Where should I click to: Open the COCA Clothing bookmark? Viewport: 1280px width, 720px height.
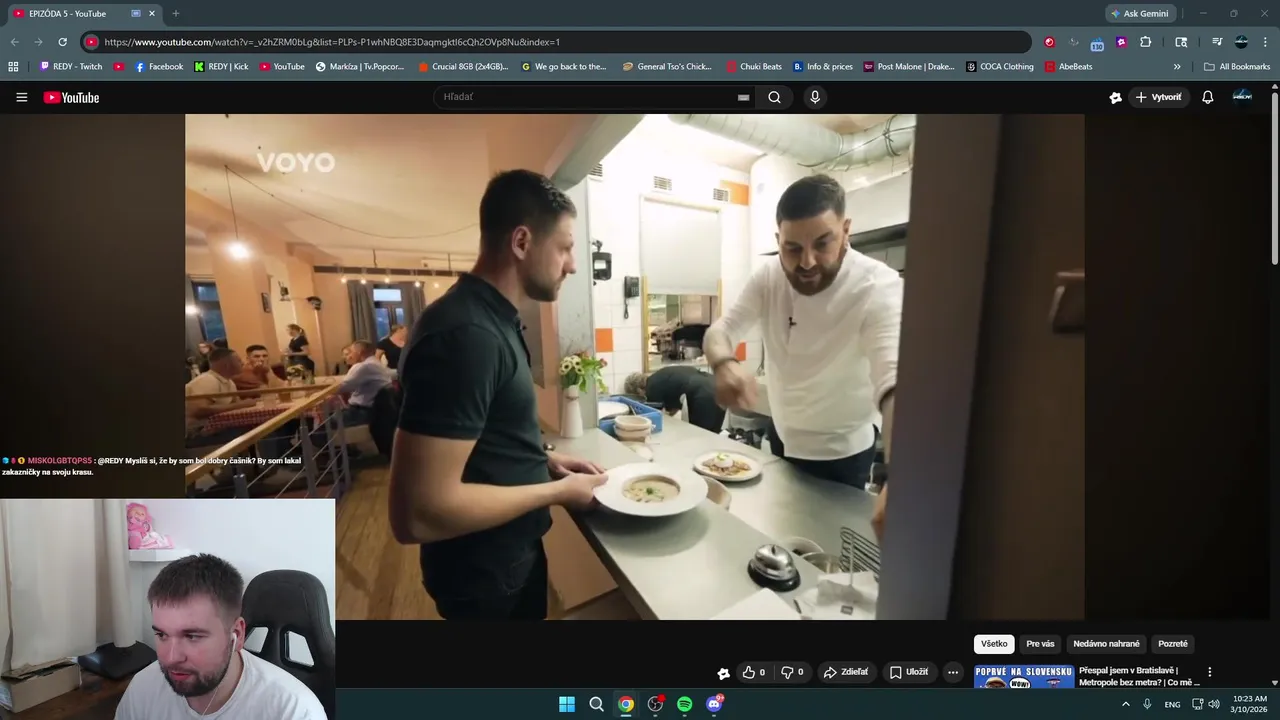[1000, 67]
